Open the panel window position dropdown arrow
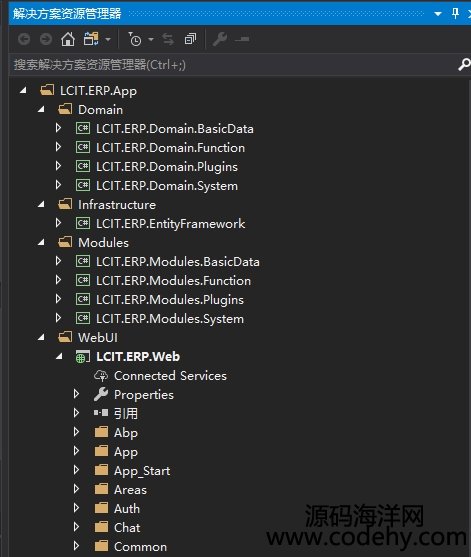Screen dimensions: 471x557 point(438,14)
